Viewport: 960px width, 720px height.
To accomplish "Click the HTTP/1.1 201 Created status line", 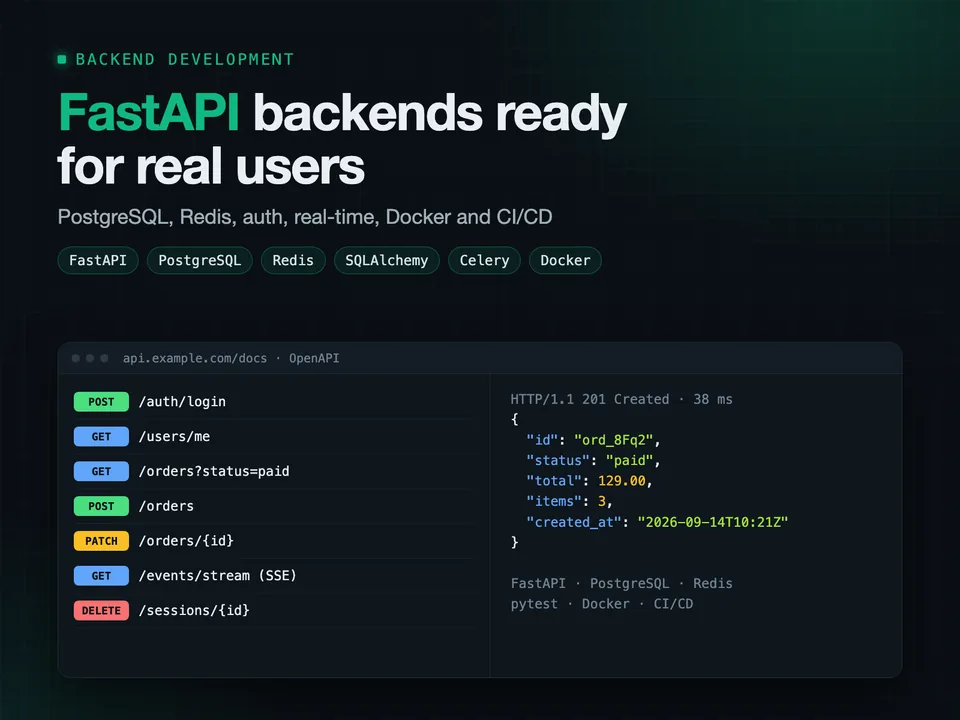I will (x=621, y=399).
